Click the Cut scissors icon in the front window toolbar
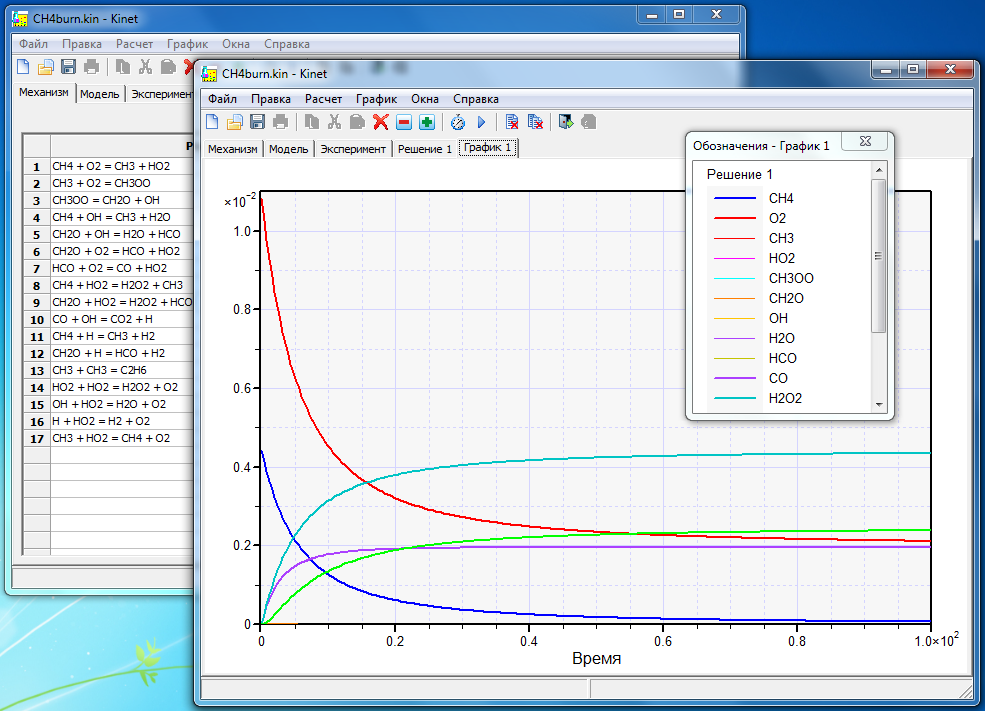Viewport: 985px width, 711px height. (x=334, y=122)
